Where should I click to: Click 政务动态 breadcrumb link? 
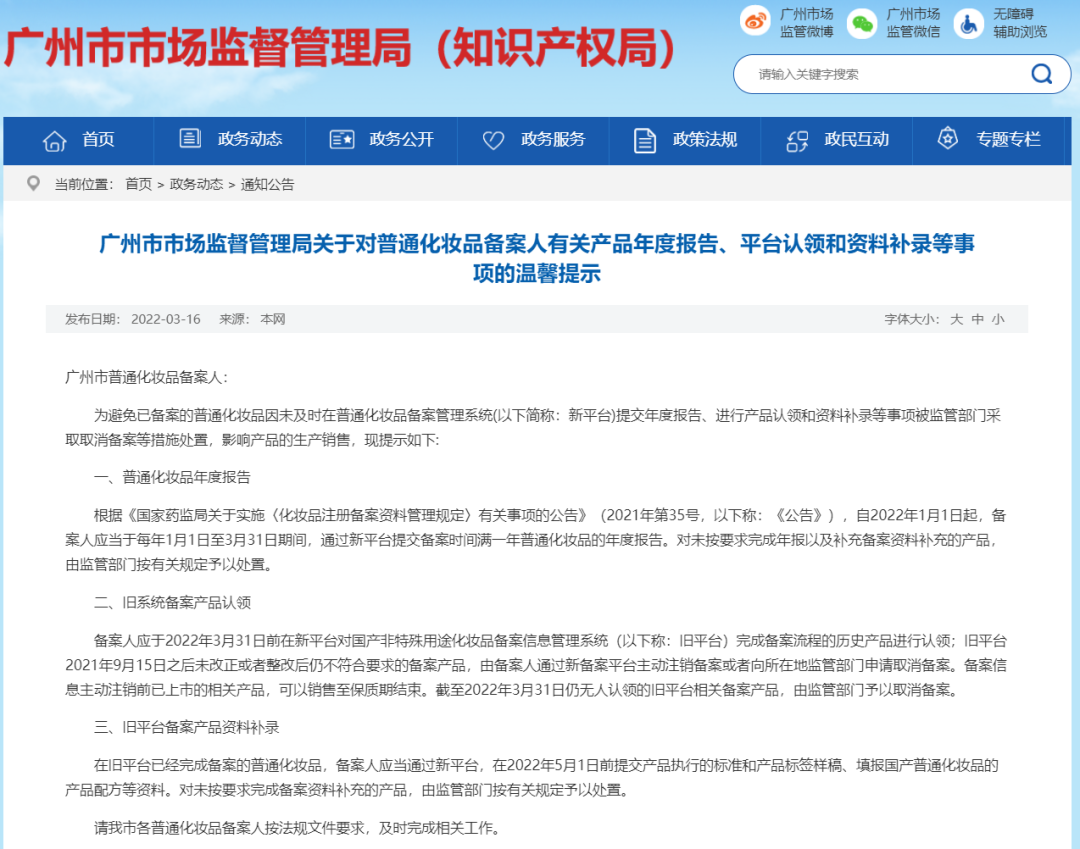pos(196,184)
